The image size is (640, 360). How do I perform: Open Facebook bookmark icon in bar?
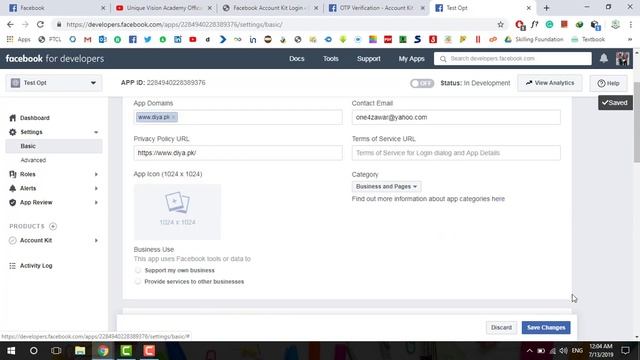[x=133, y=40]
